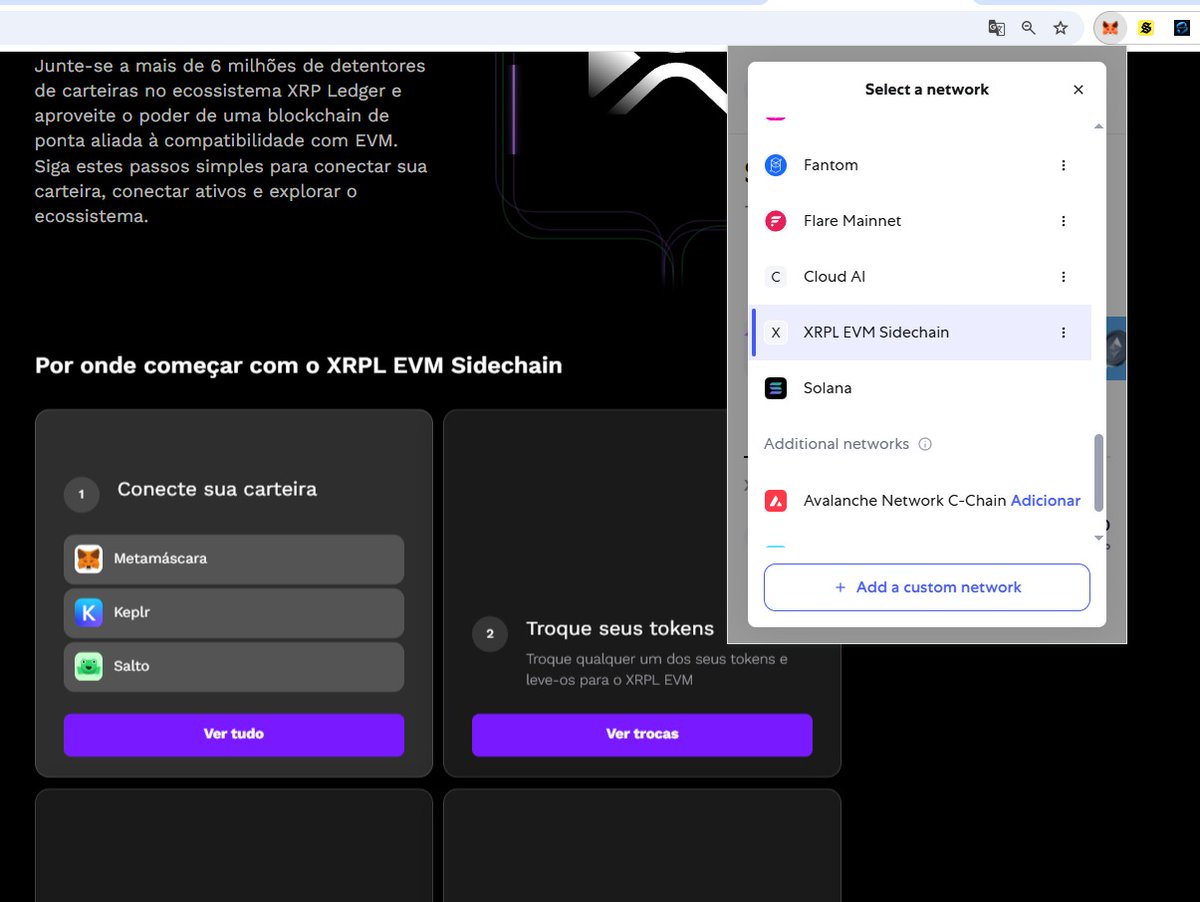Viewport: 1200px width, 902px height.
Task: Open the MetaMask fox extension icon
Action: coord(1110,28)
